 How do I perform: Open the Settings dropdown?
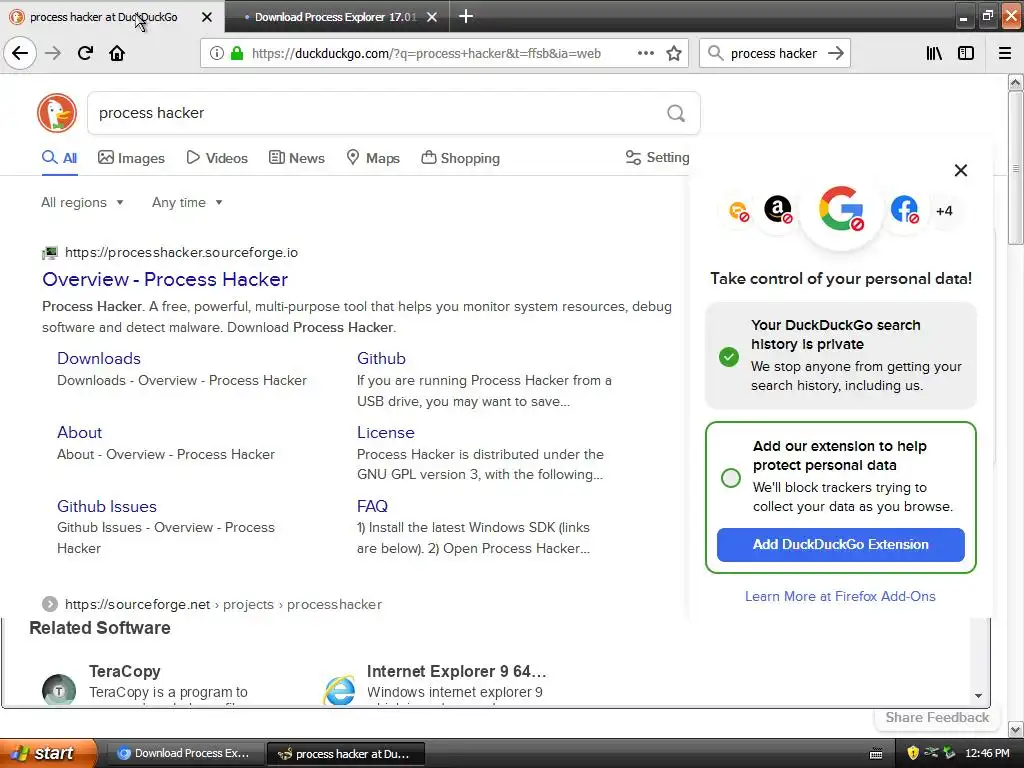[657, 157]
